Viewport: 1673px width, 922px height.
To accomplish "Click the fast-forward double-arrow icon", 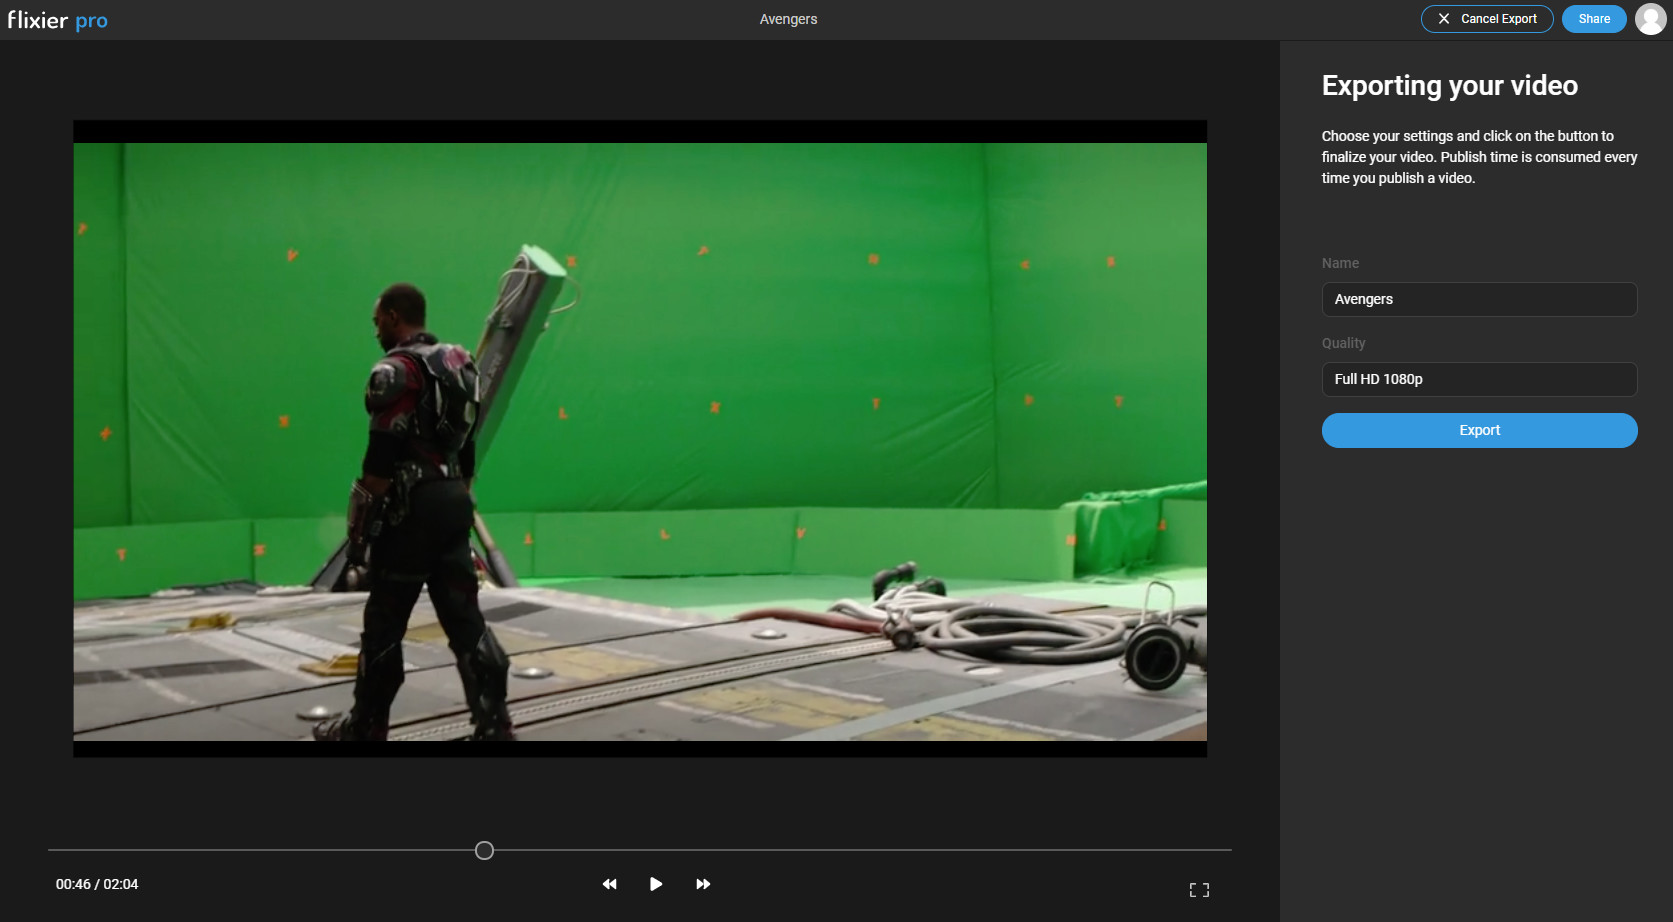I will point(703,884).
